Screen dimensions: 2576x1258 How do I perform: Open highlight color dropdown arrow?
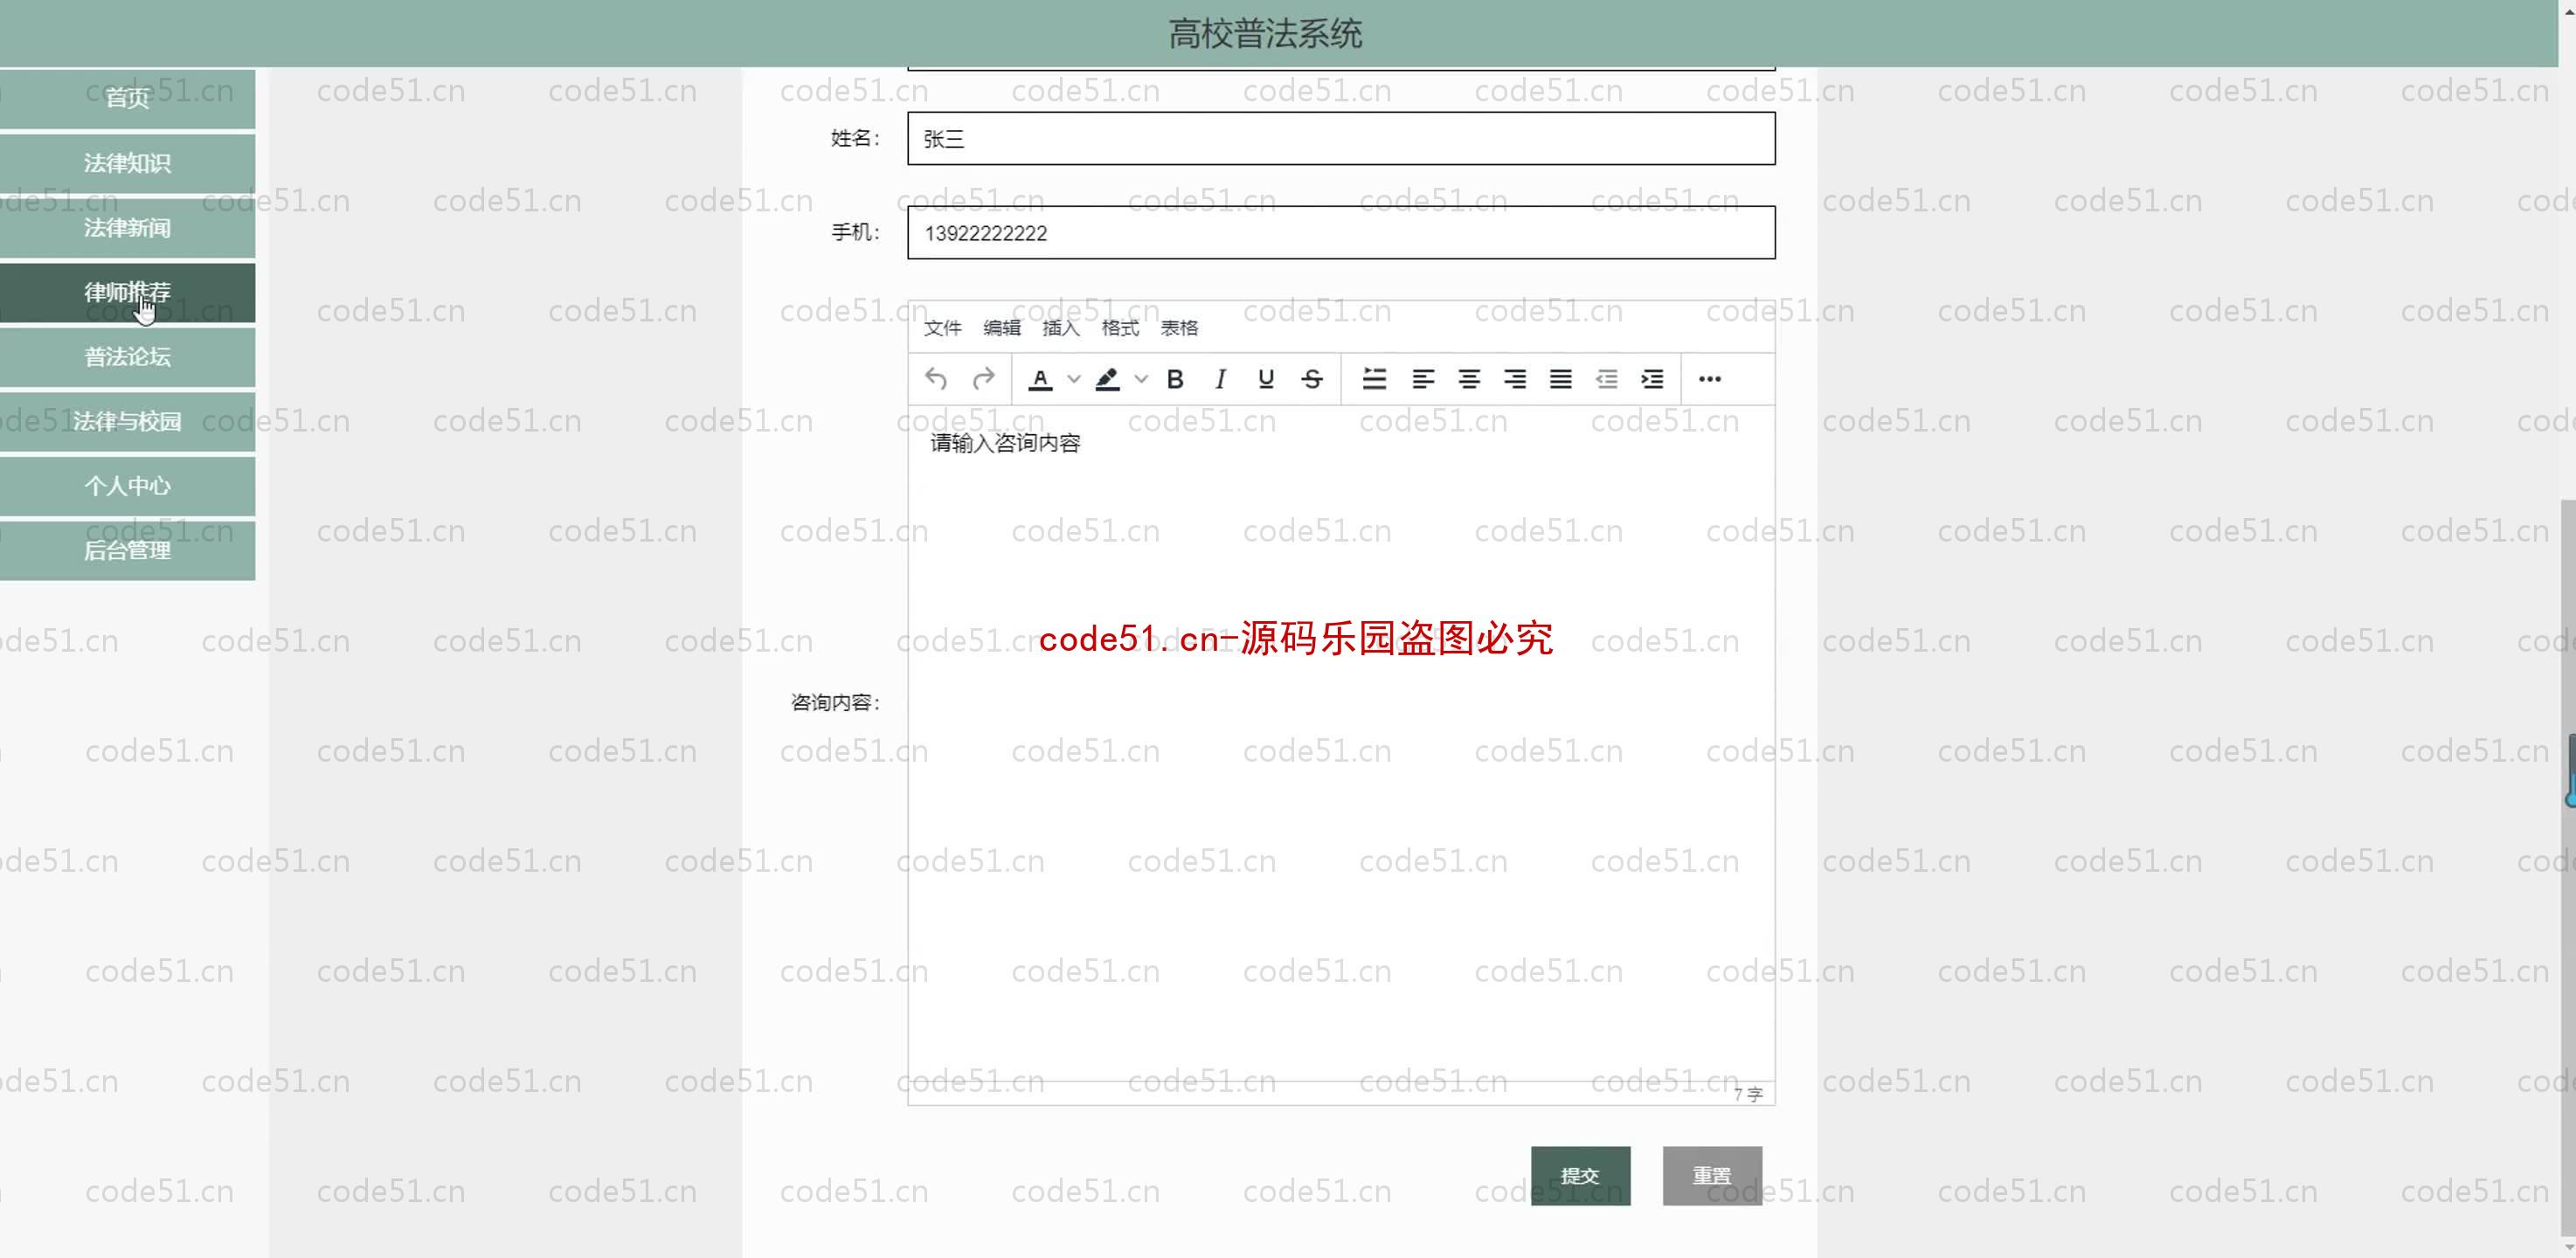[x=1141, y=379]
